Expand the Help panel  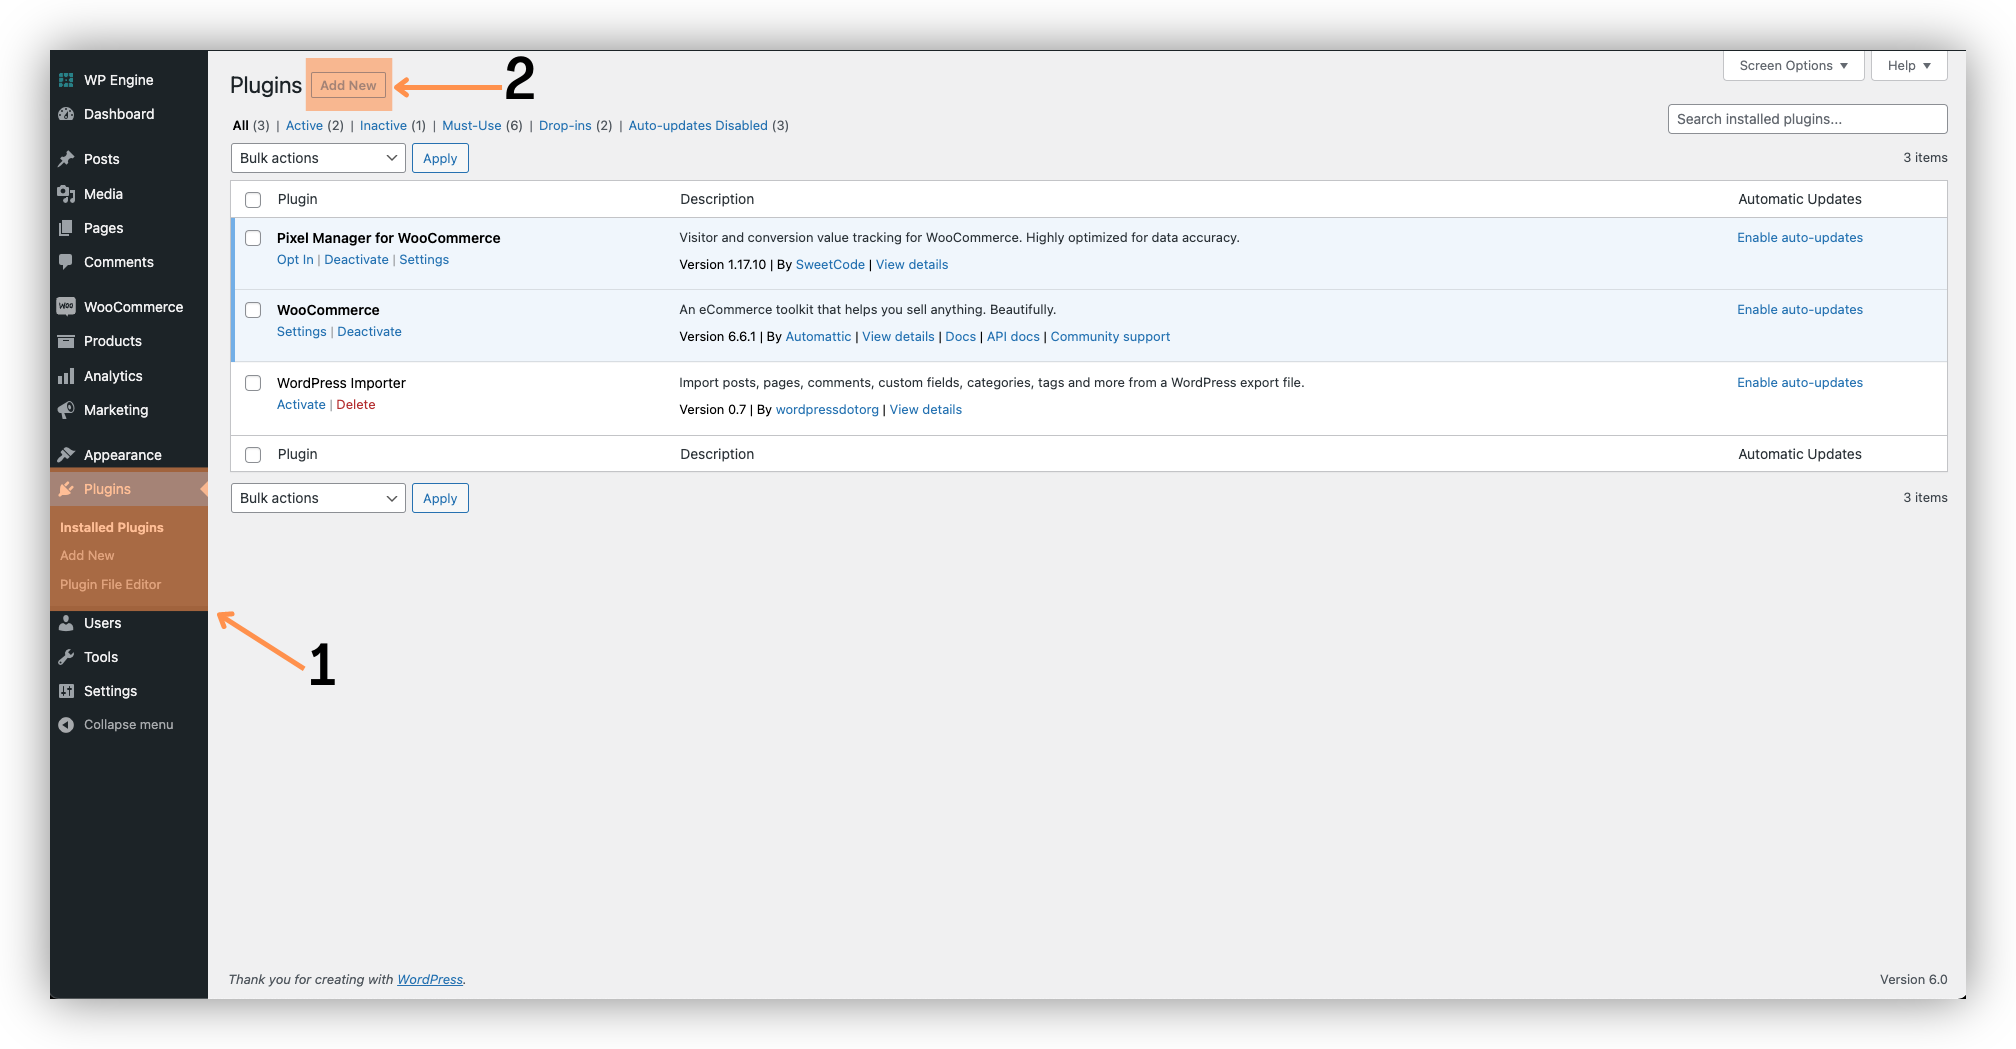pyautogui.click(x=1909, y=66)
